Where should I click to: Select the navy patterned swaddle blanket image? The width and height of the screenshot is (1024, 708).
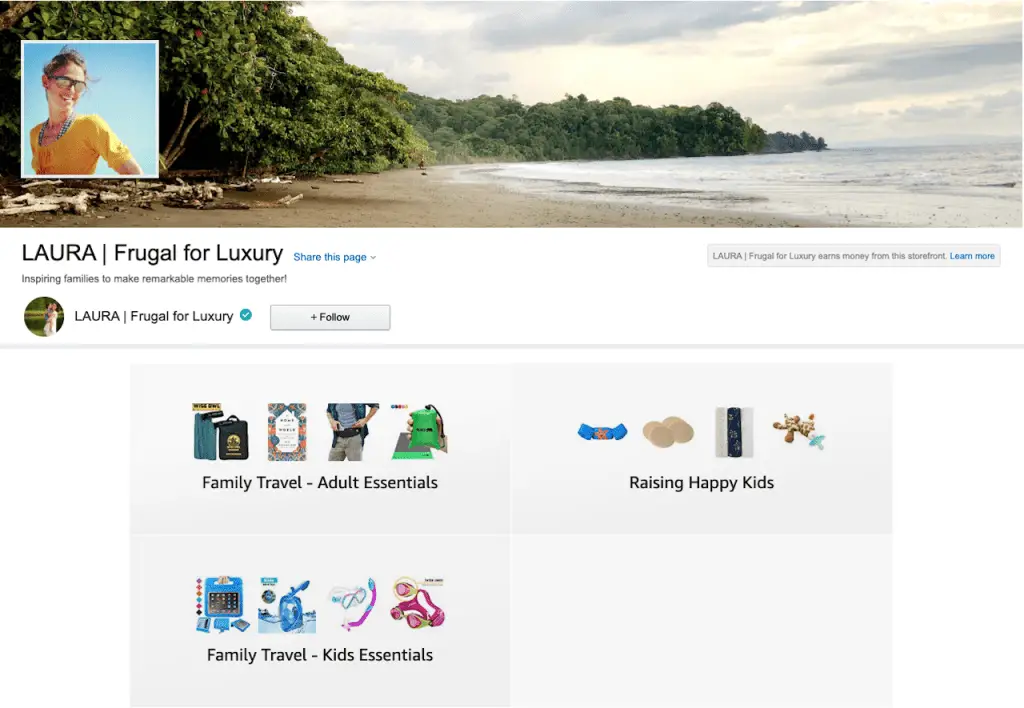(x=734, y=432)
